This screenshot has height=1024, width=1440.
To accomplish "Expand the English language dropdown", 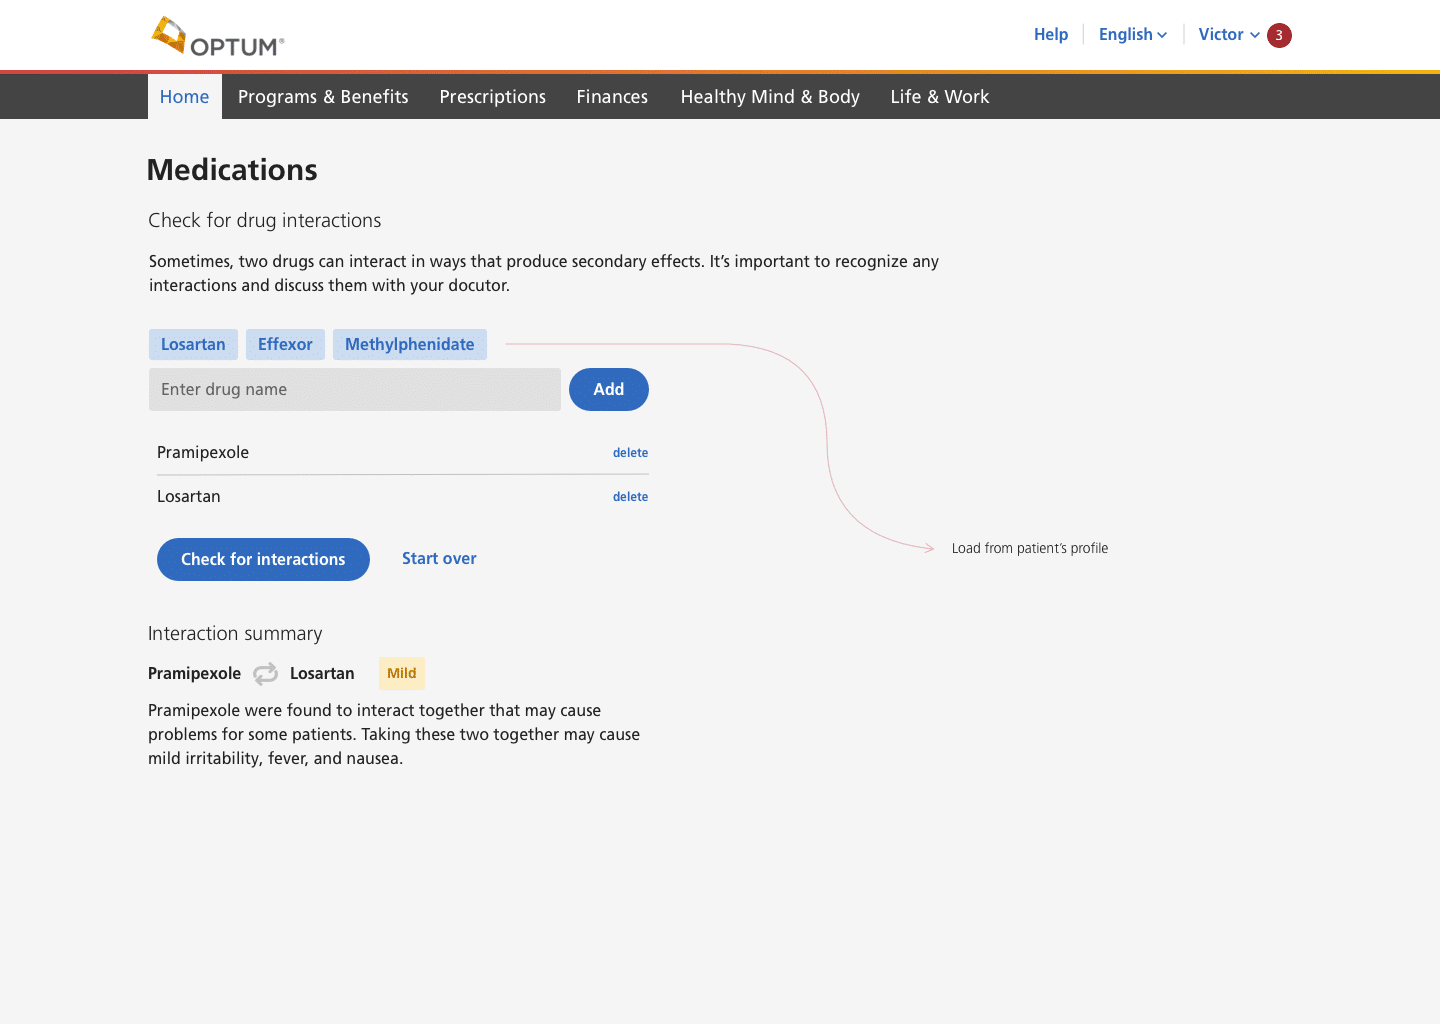I will point(1132,35).
